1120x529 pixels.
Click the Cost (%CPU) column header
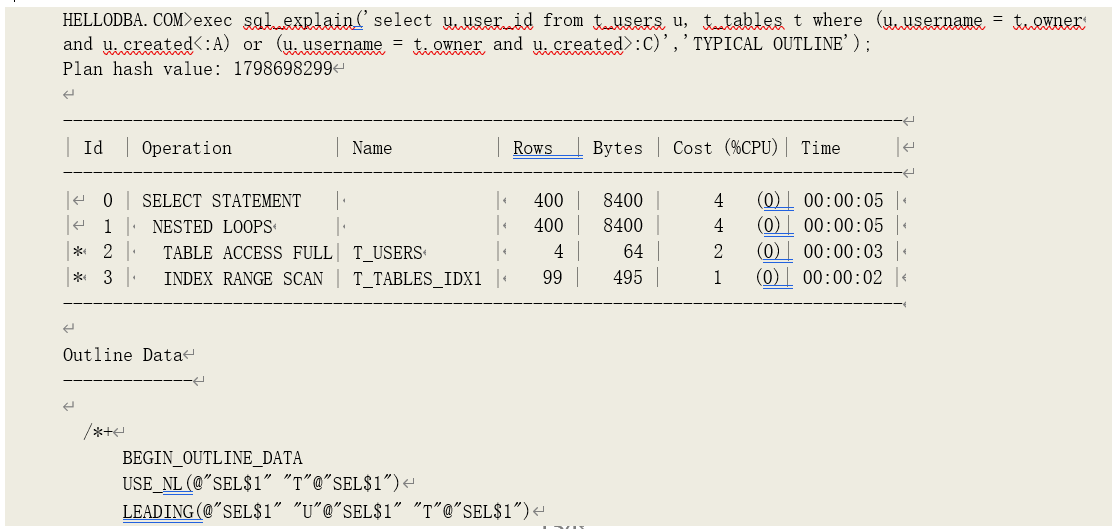[725, 148]
